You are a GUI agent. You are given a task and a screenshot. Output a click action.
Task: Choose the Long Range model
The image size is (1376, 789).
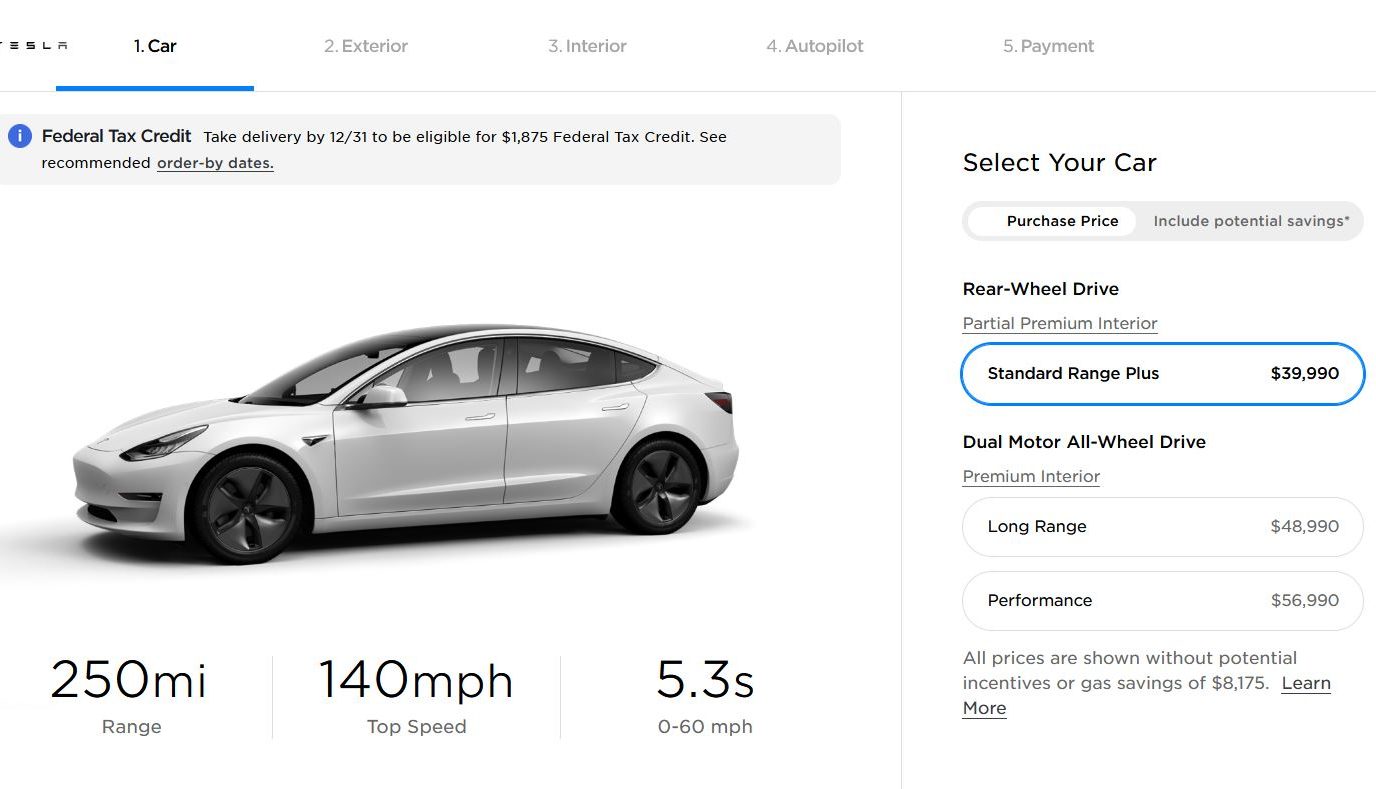point(1163,527)
